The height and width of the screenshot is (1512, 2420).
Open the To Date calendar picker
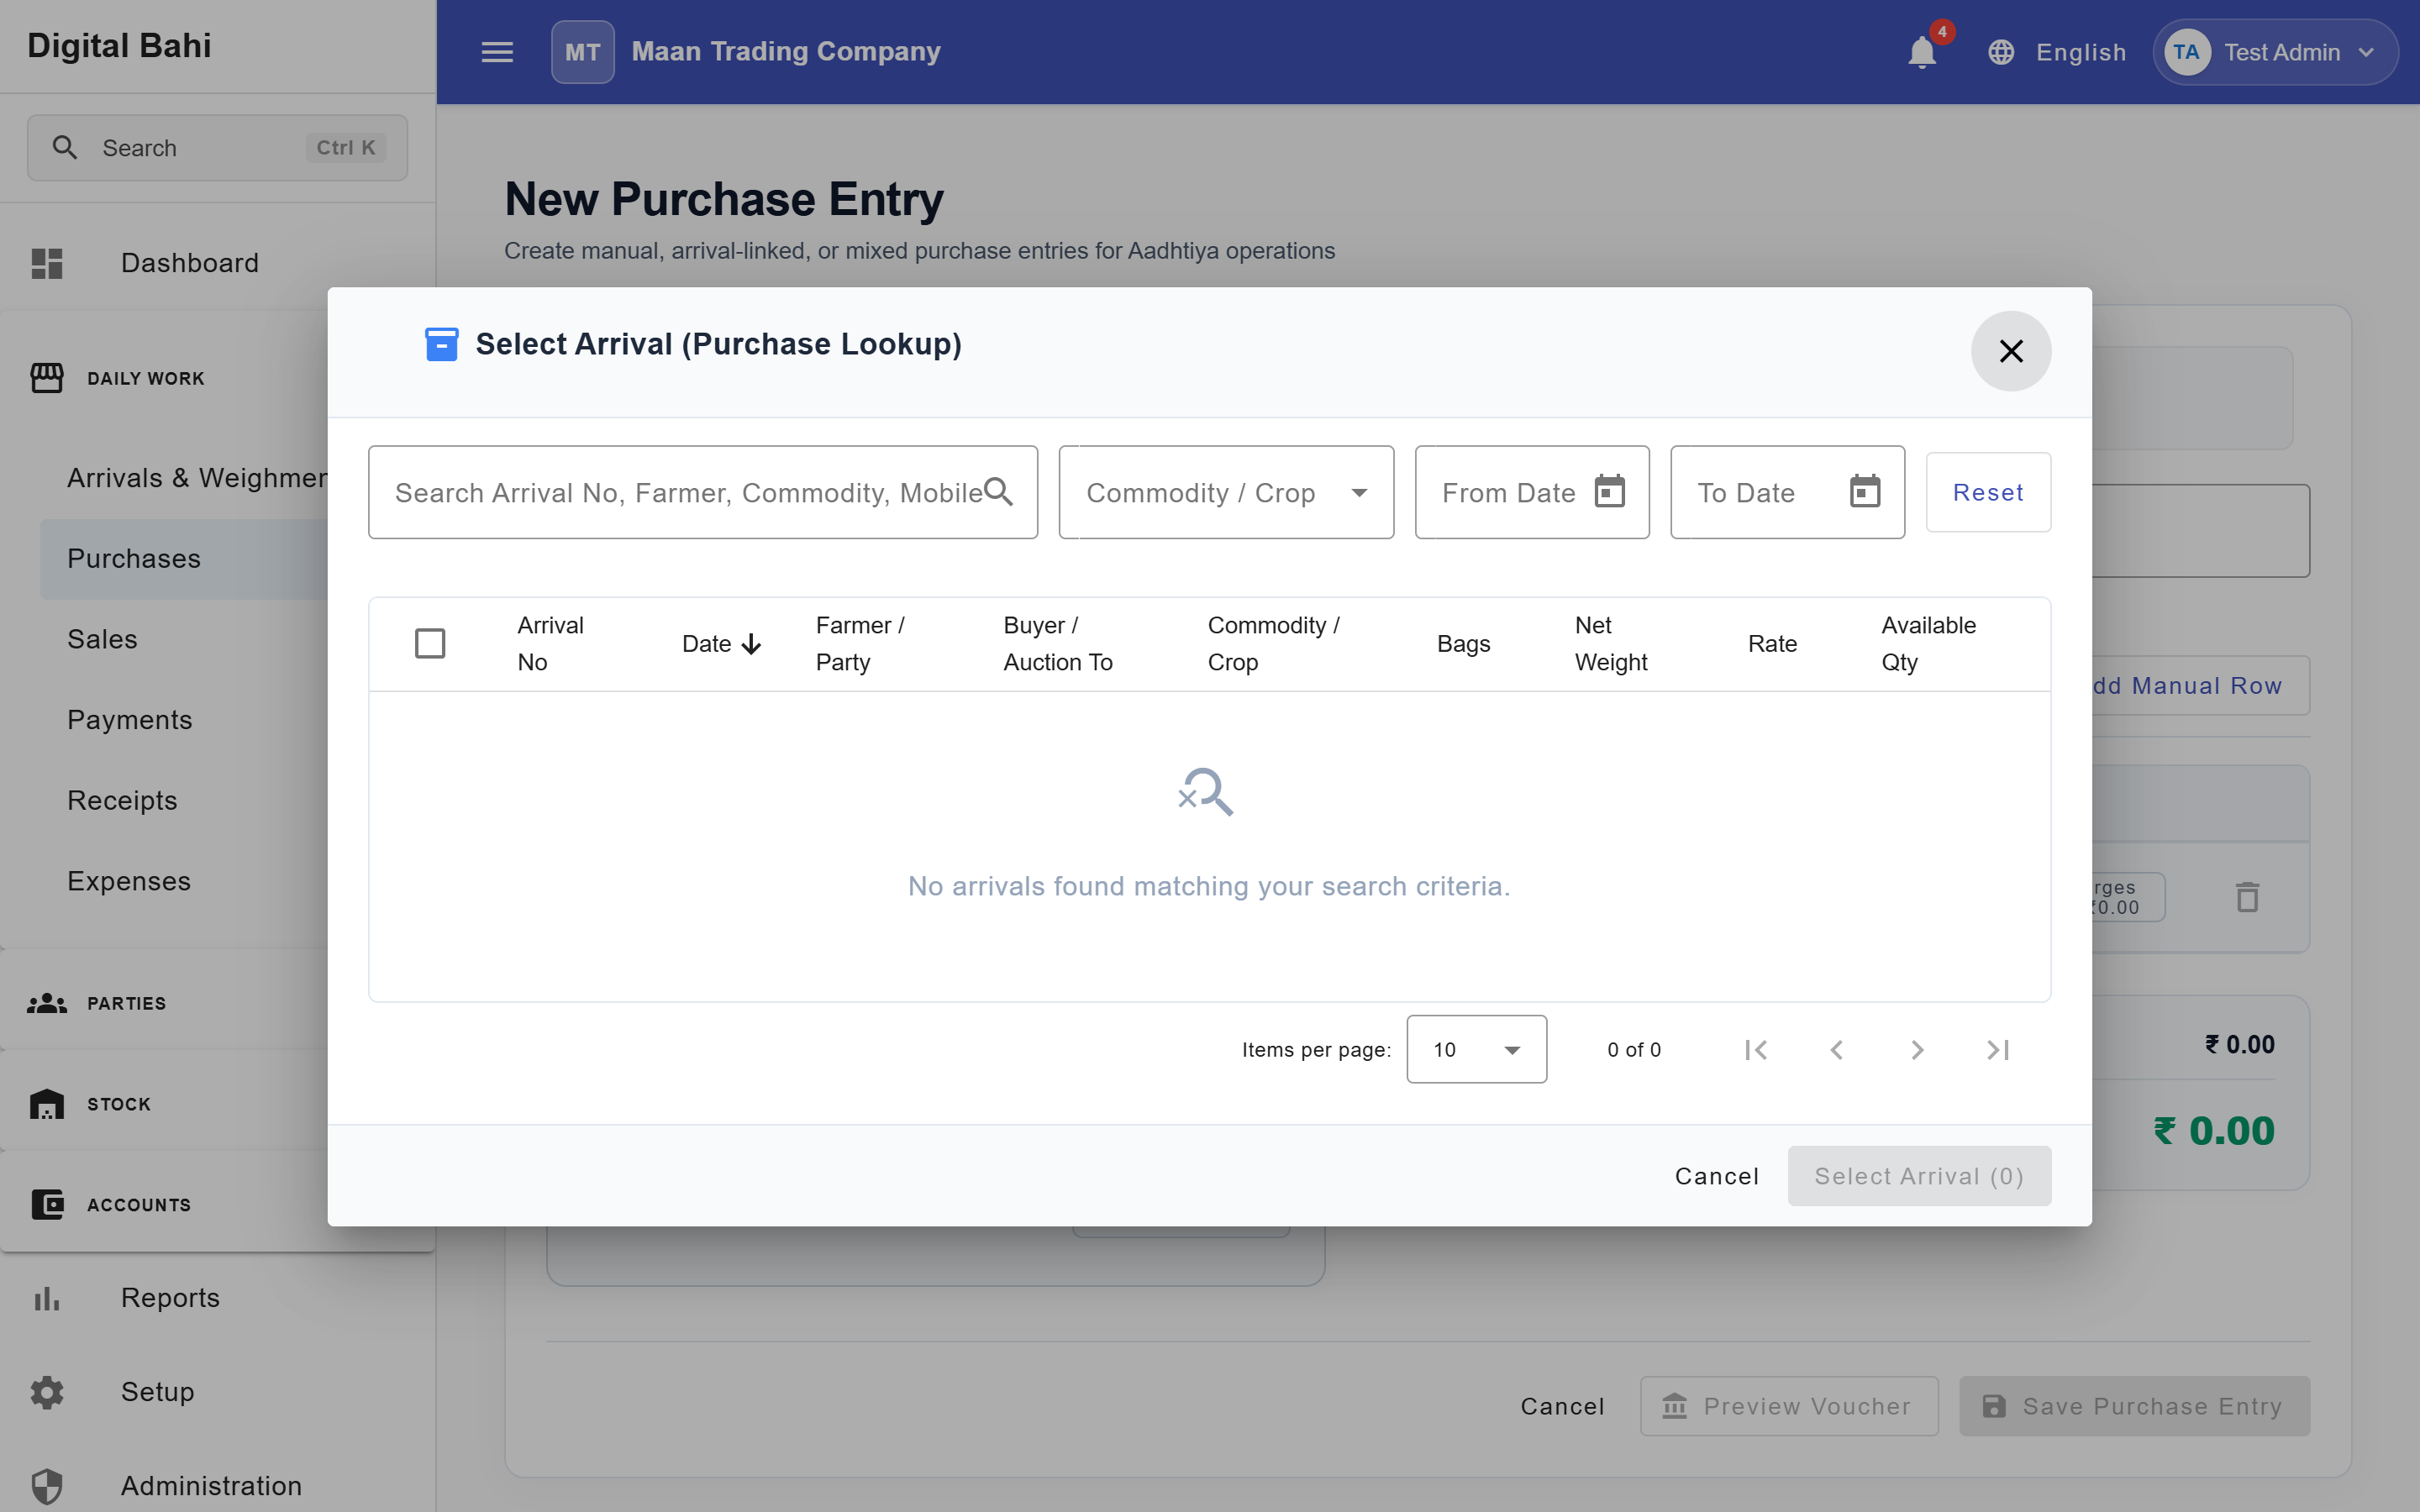[x=1864, y=491]
